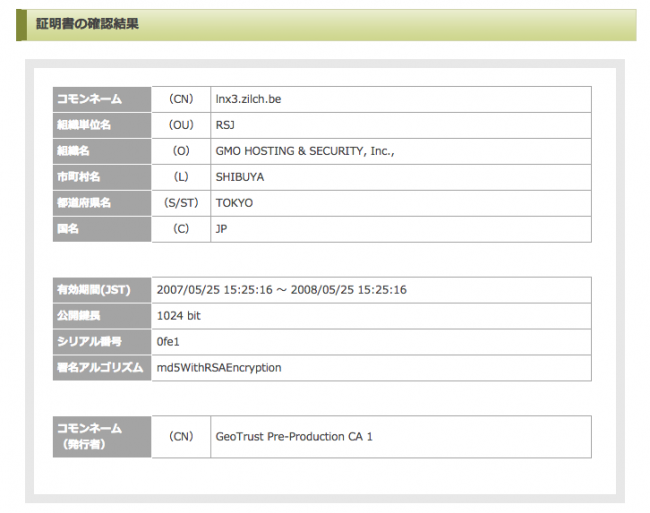
Task: Click the 有効期間(JST) row header
Action: point(102,290)
